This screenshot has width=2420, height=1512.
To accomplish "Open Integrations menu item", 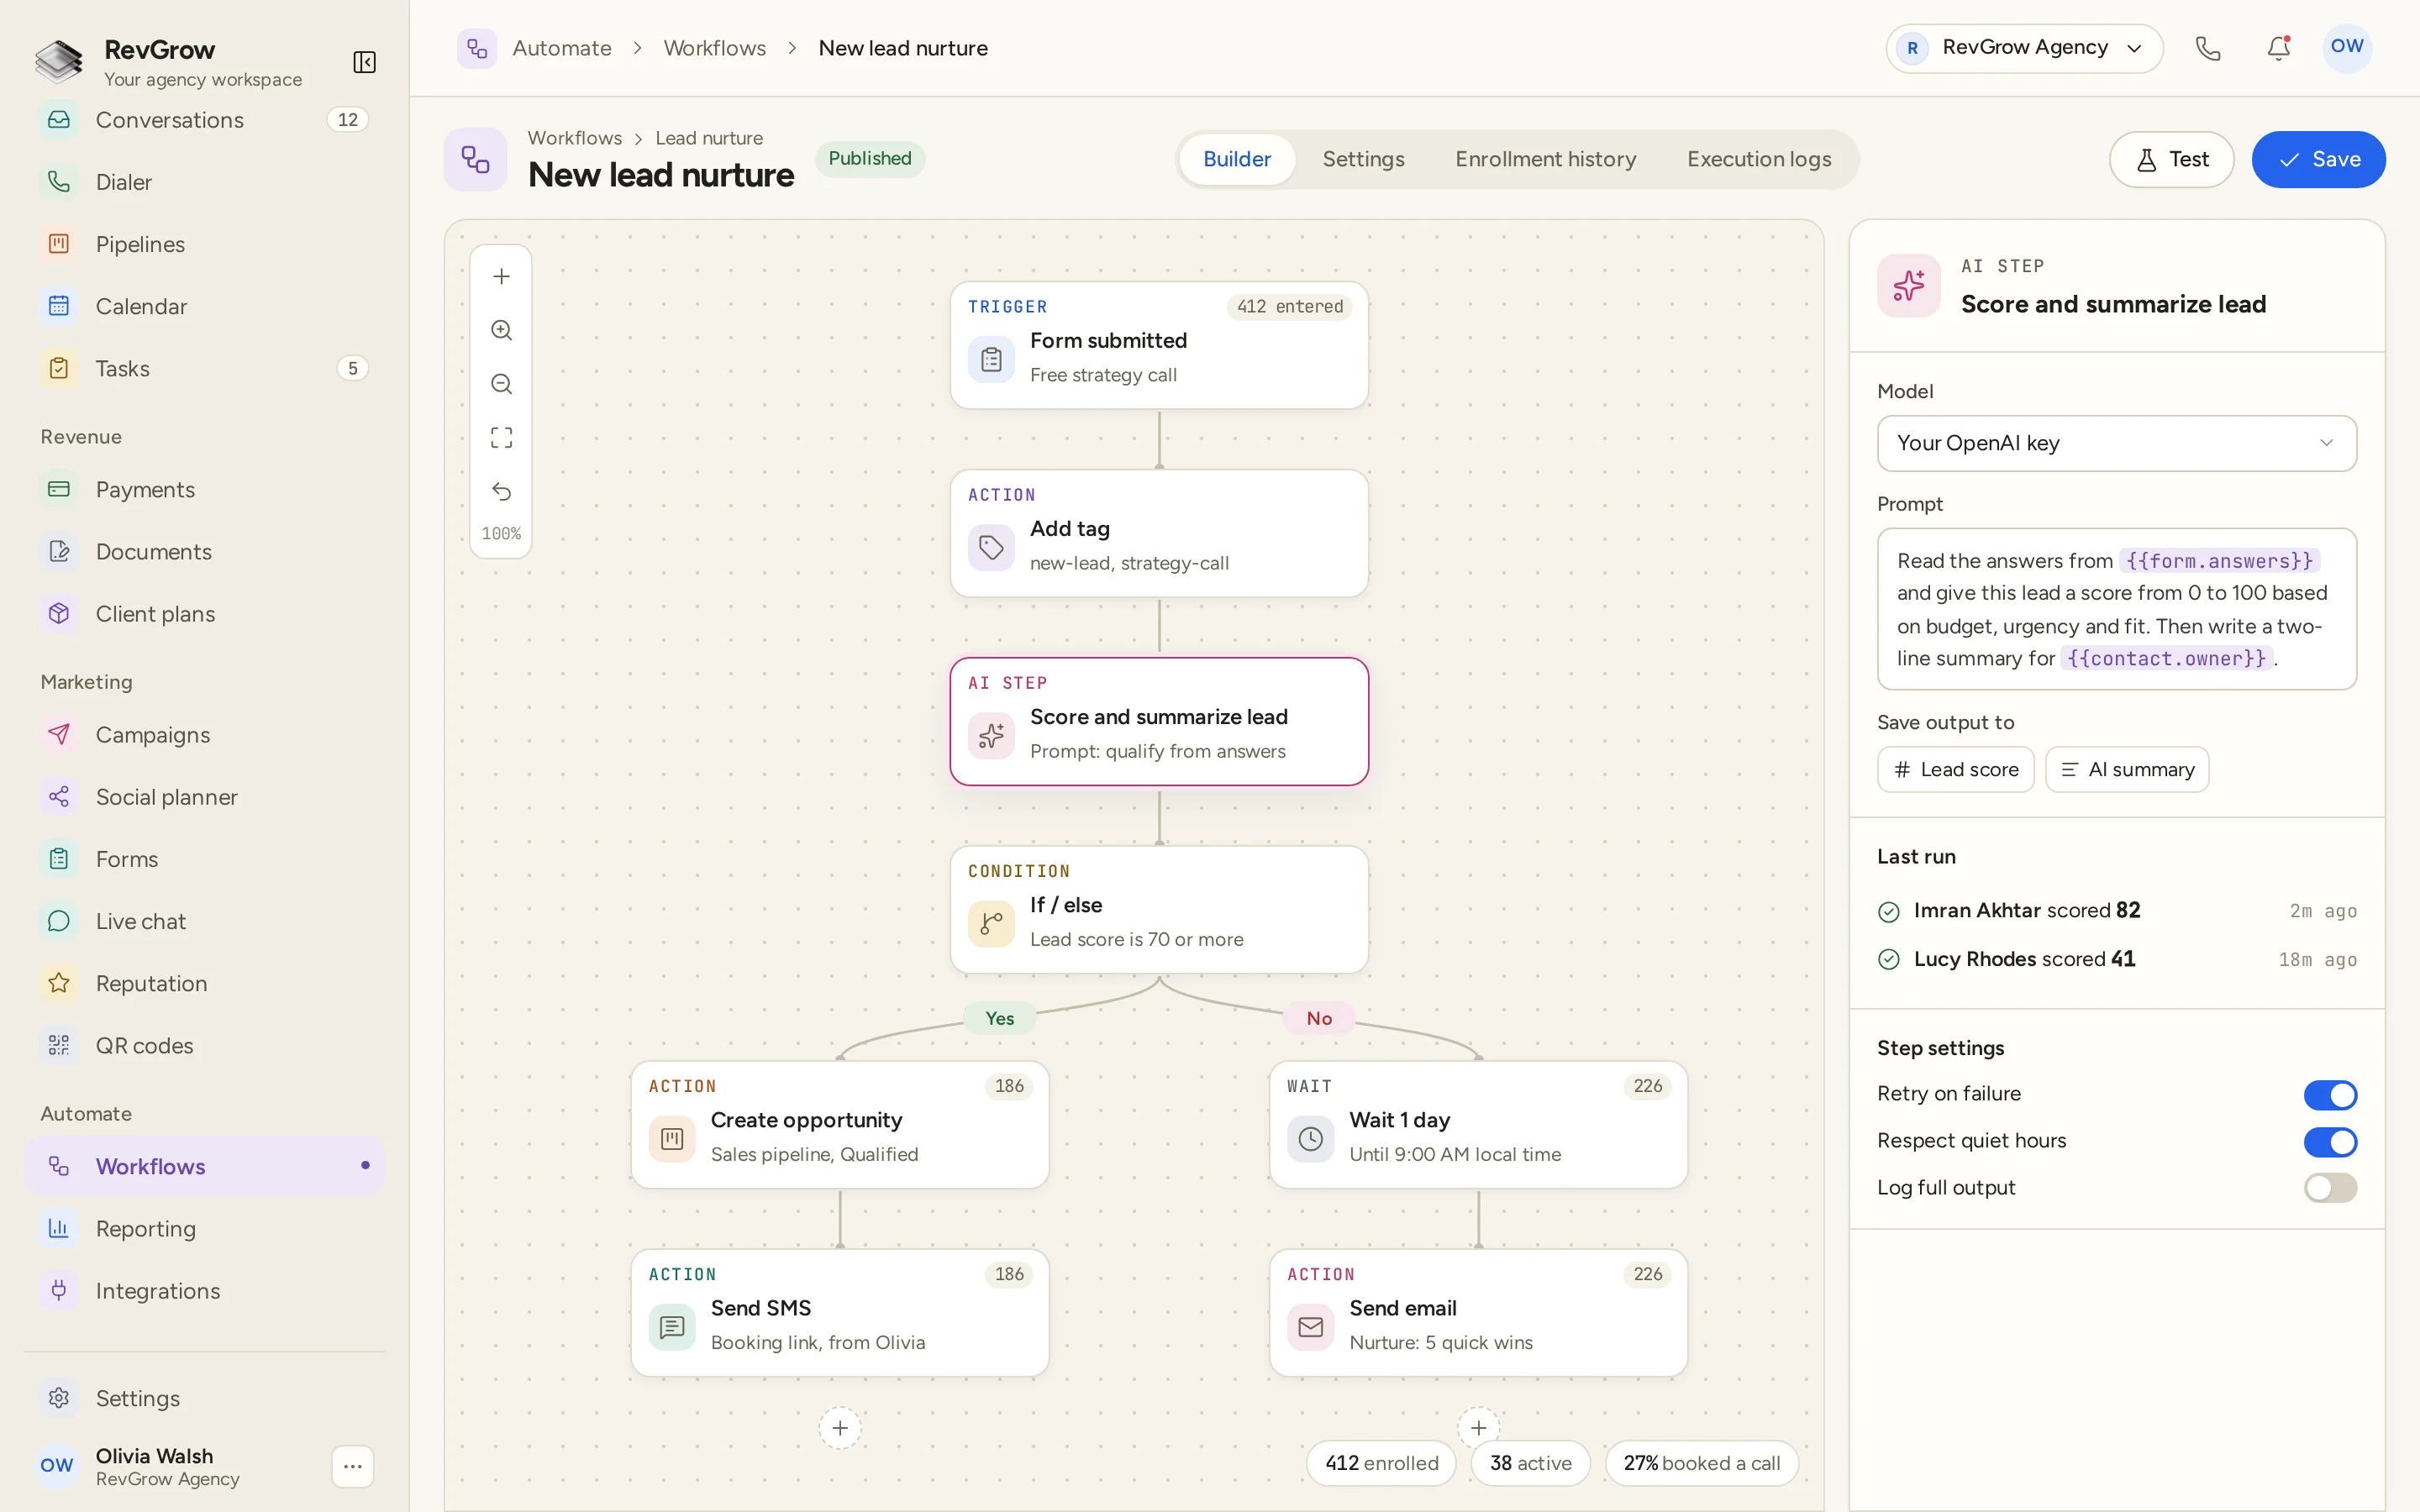I will tap(204, 1290).
